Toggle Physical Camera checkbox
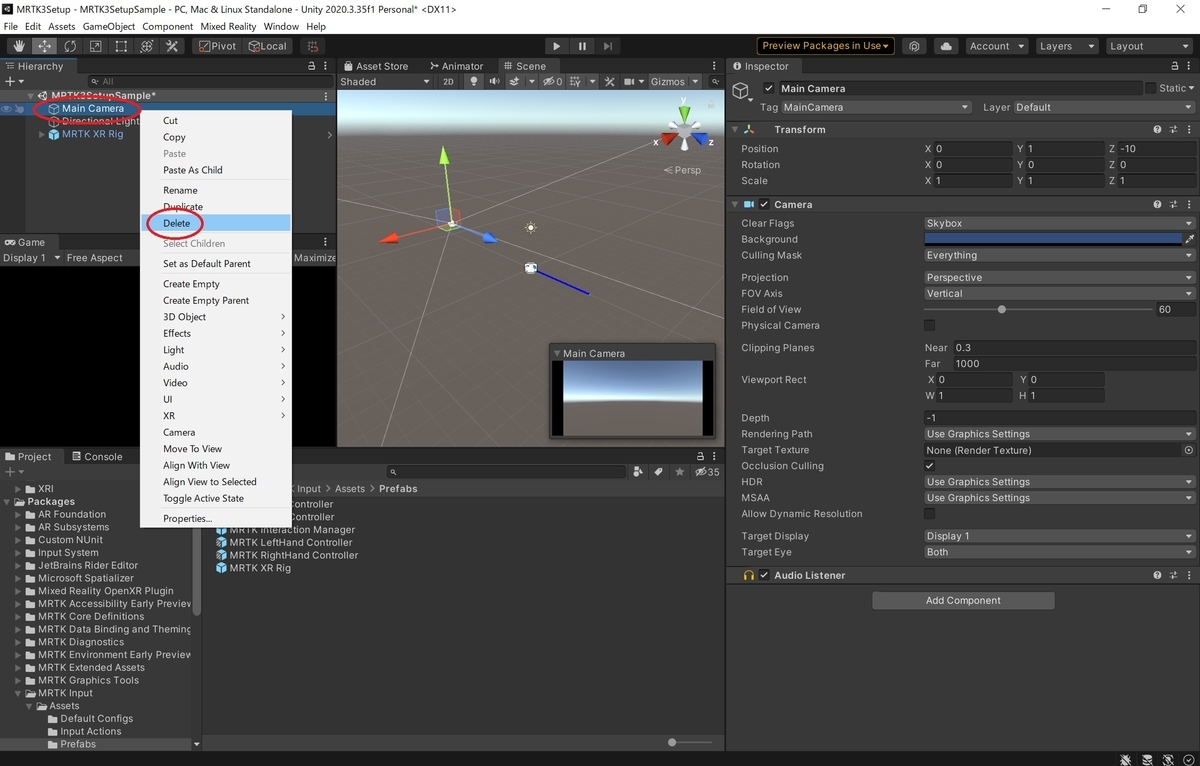The width and height of the screenshot is (1200, 766). pos(930,326)
